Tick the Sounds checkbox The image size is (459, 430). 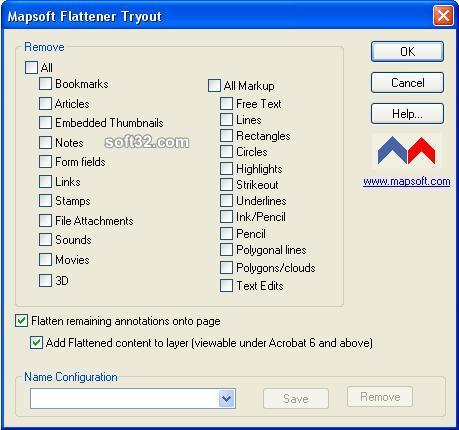click(x=45, y=240)
